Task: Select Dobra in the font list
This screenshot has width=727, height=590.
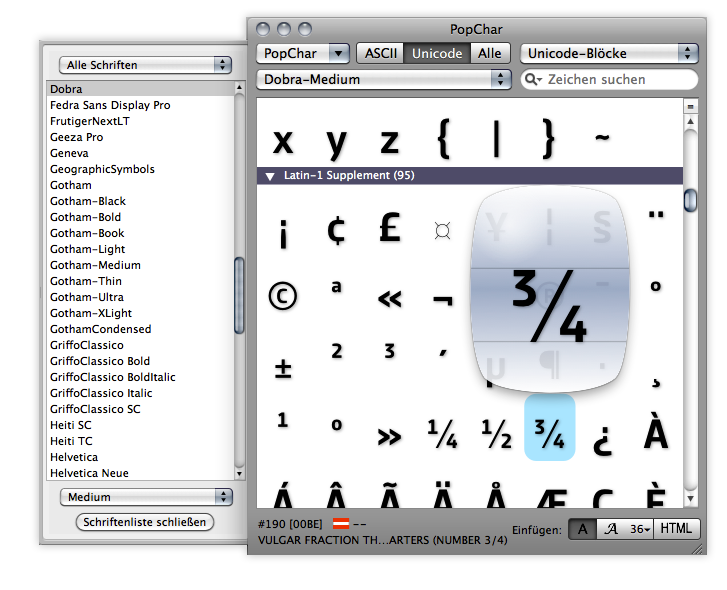Action: [140, 89]
